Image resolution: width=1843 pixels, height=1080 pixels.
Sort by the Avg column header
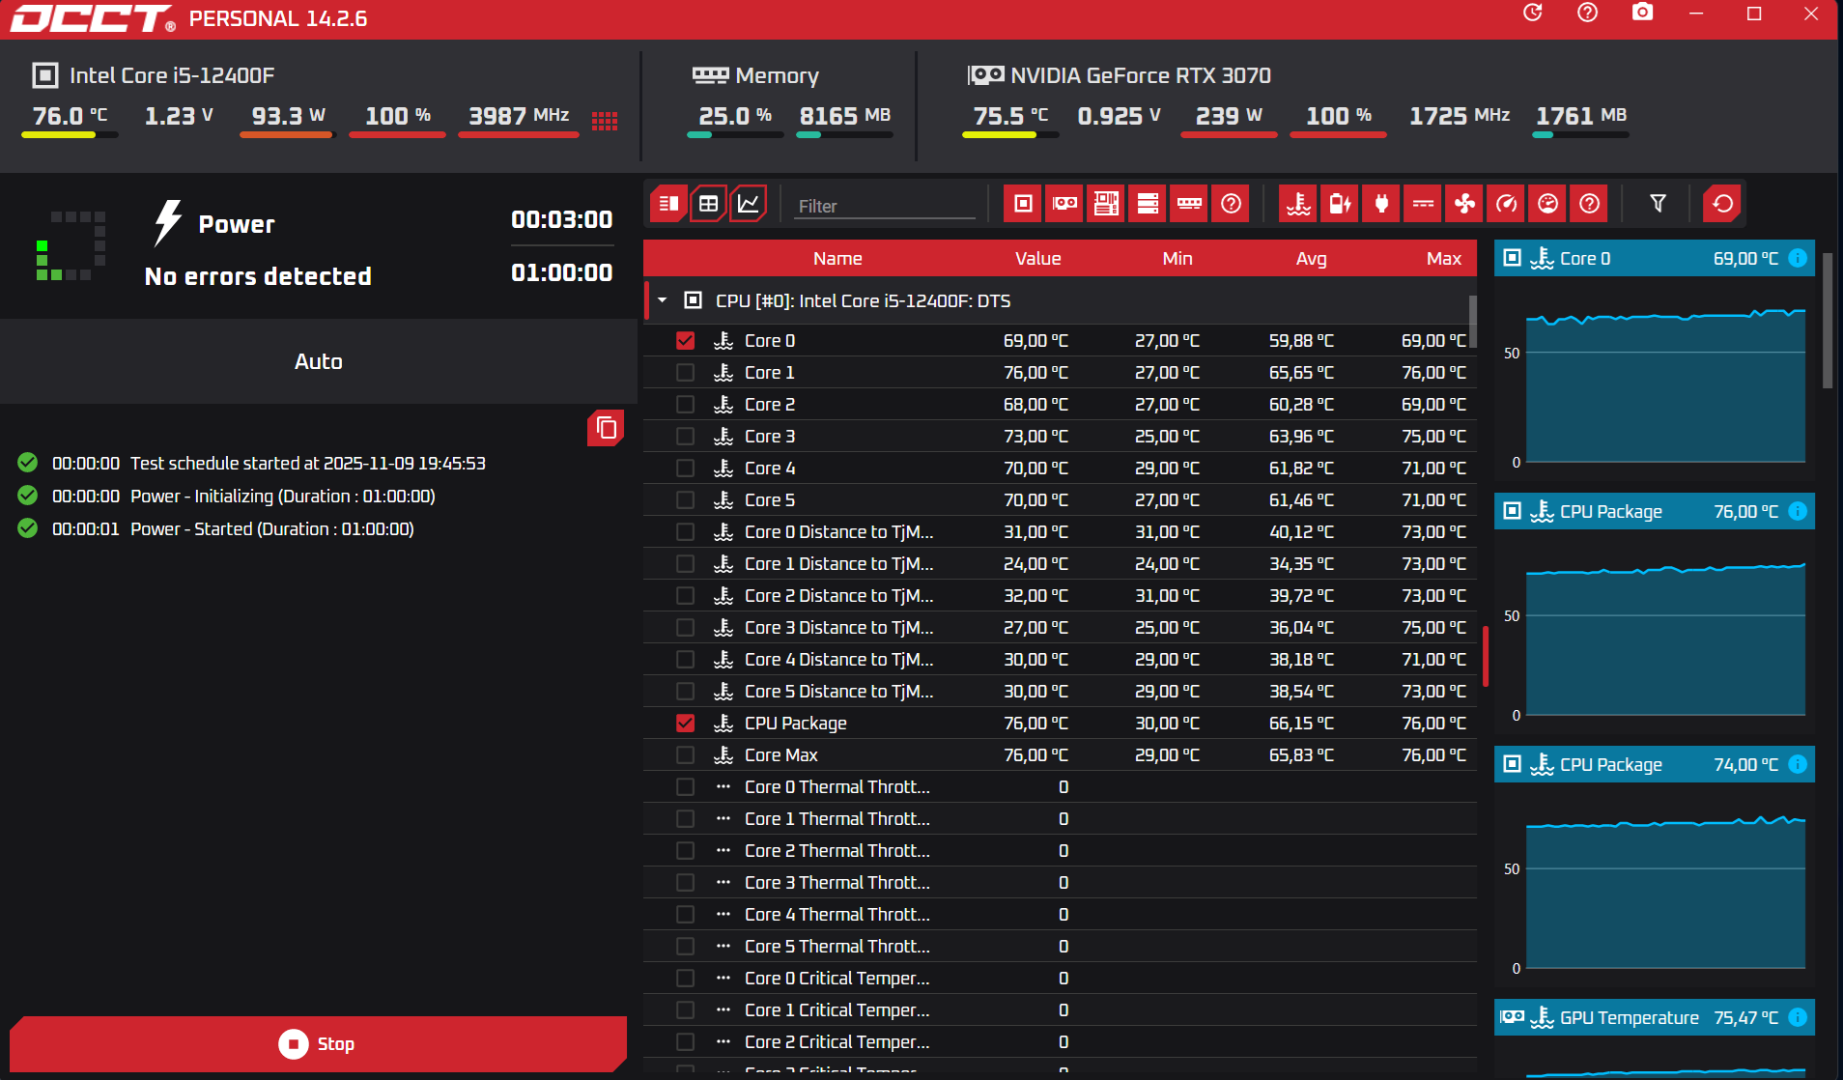1311,258
